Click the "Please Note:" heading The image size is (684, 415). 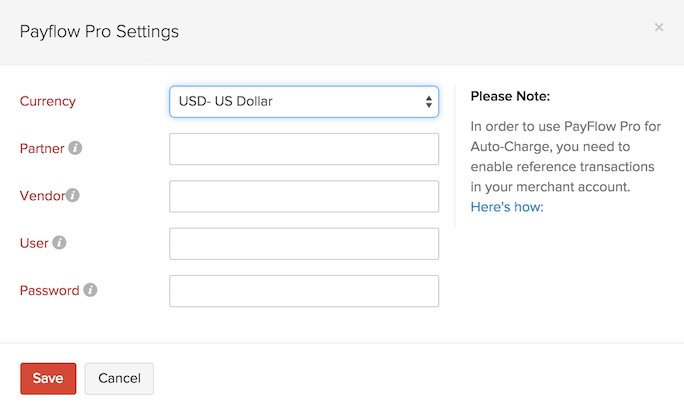tap(510, 97)
